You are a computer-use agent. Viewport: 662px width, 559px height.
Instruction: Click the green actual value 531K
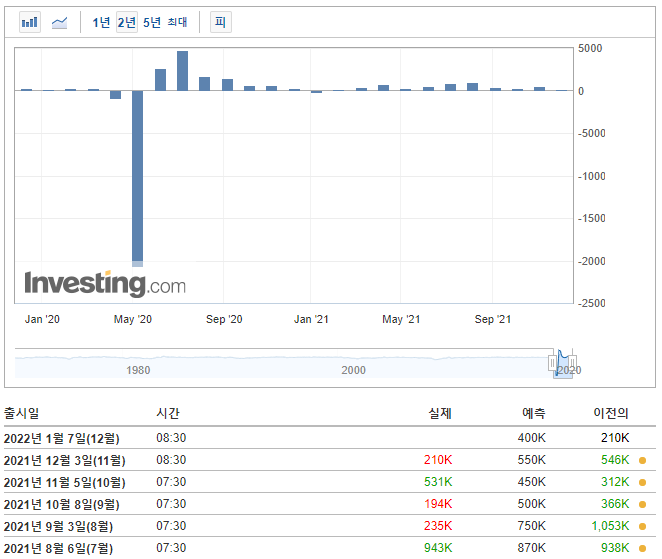tap(438, 482)
